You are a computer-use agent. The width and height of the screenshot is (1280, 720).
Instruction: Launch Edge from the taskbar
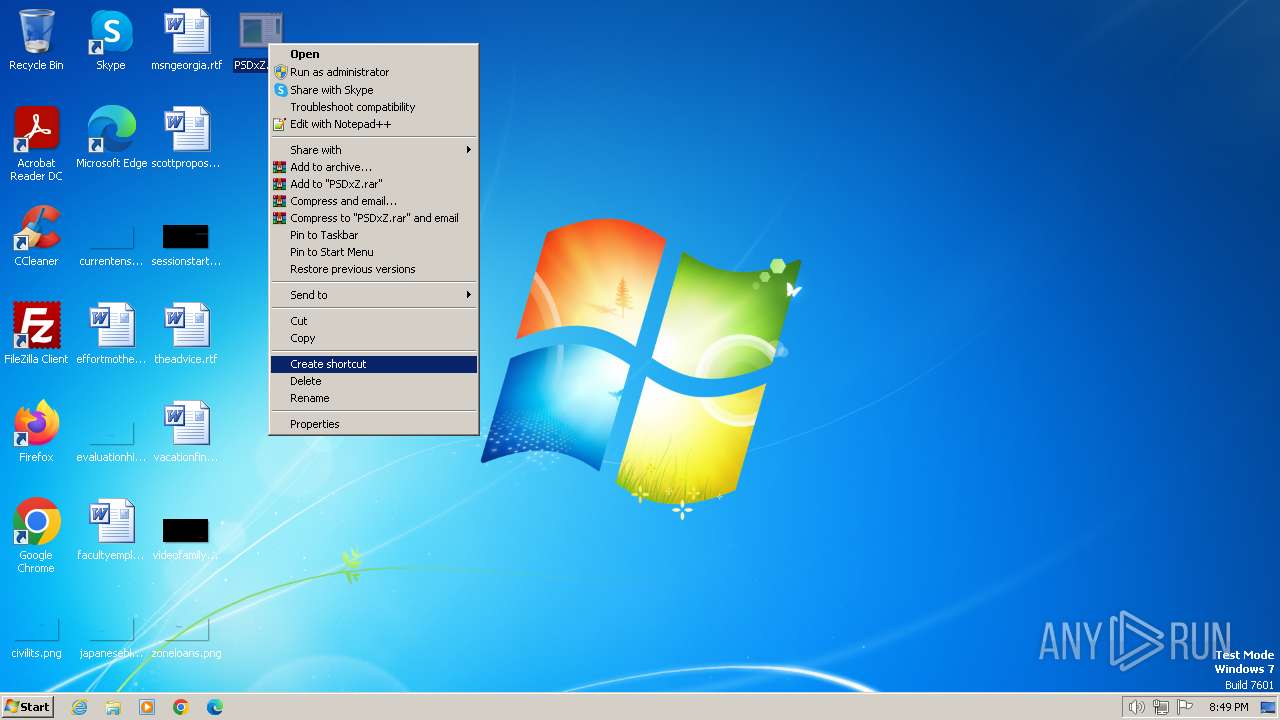click(215, 707)
